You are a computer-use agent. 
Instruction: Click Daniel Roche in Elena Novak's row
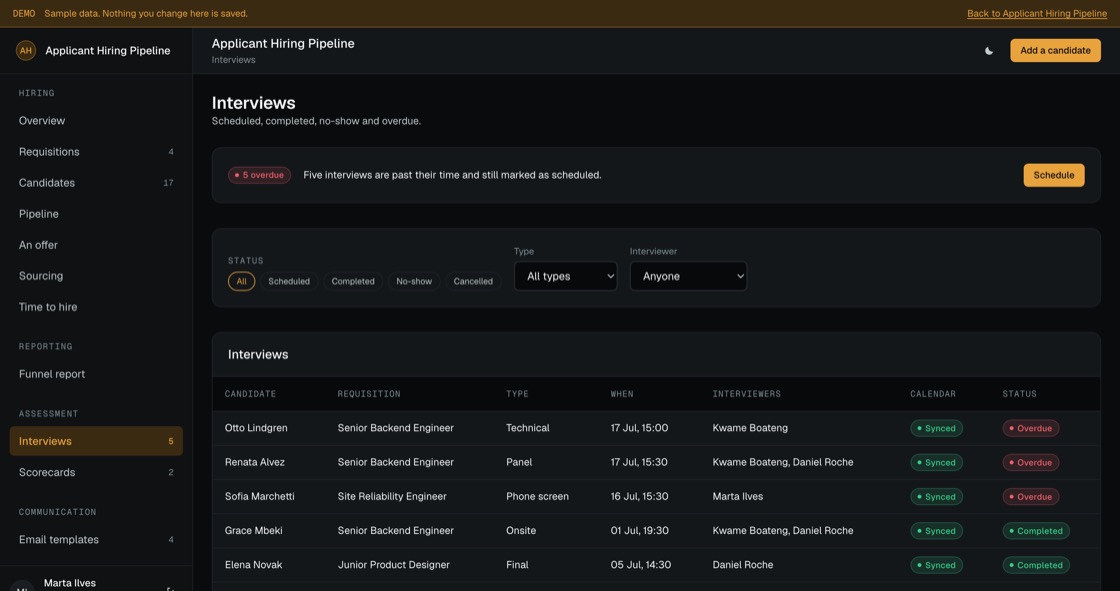tap(743, 565)
